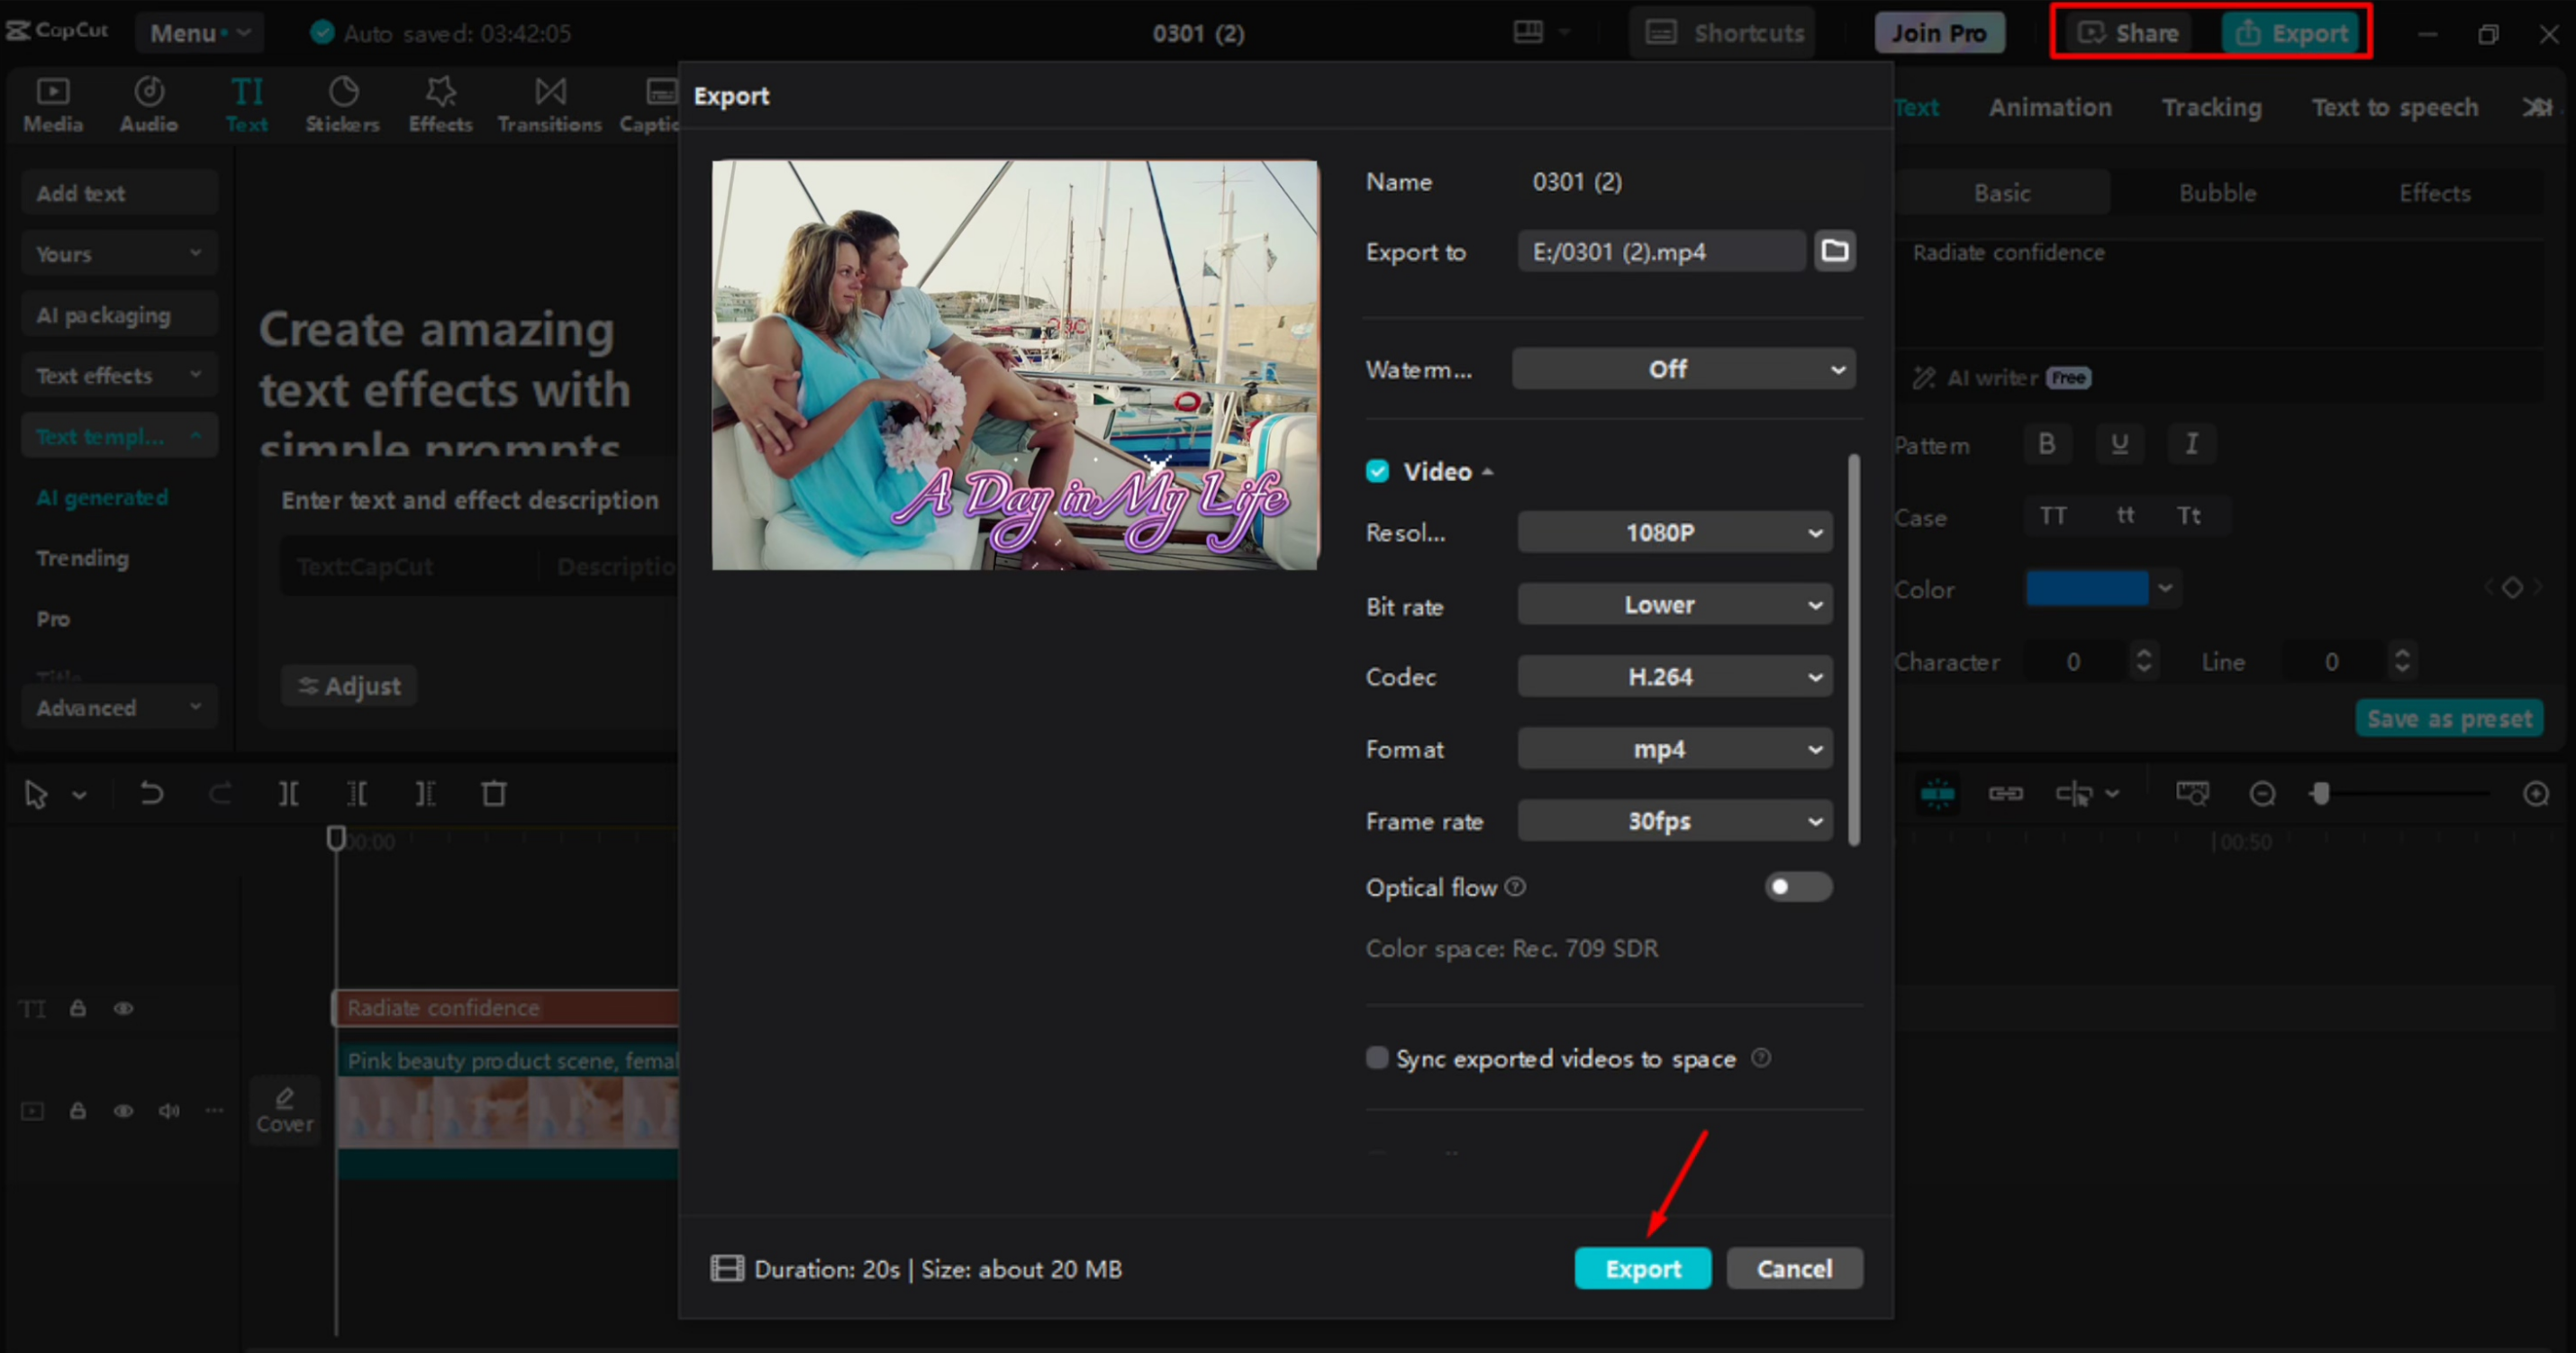This screenshot has width=2576, height=1353.
Task: Open the Effects panel icon
Action: (x=440, y=104)
